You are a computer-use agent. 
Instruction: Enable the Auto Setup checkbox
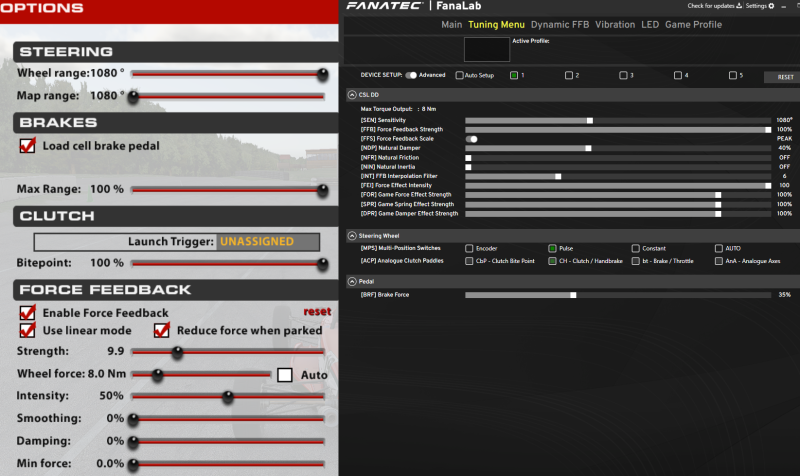pyautogui.click(x=459, y=75)
